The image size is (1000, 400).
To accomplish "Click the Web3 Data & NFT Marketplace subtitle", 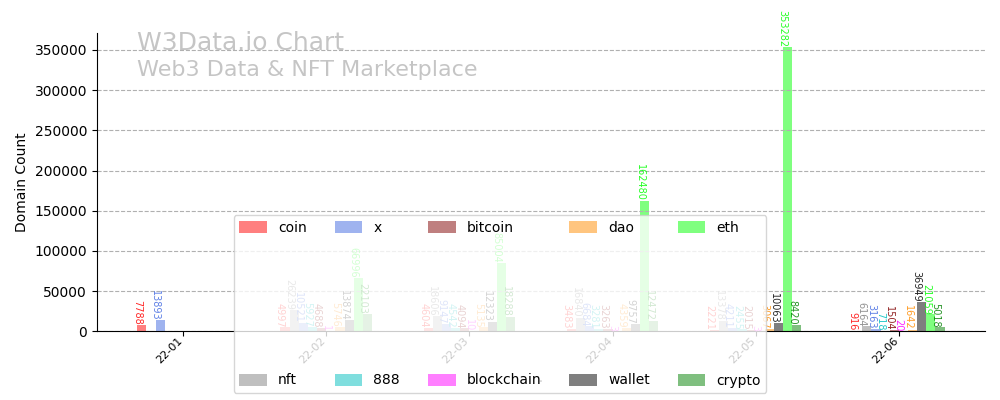I will pos(307,70).
